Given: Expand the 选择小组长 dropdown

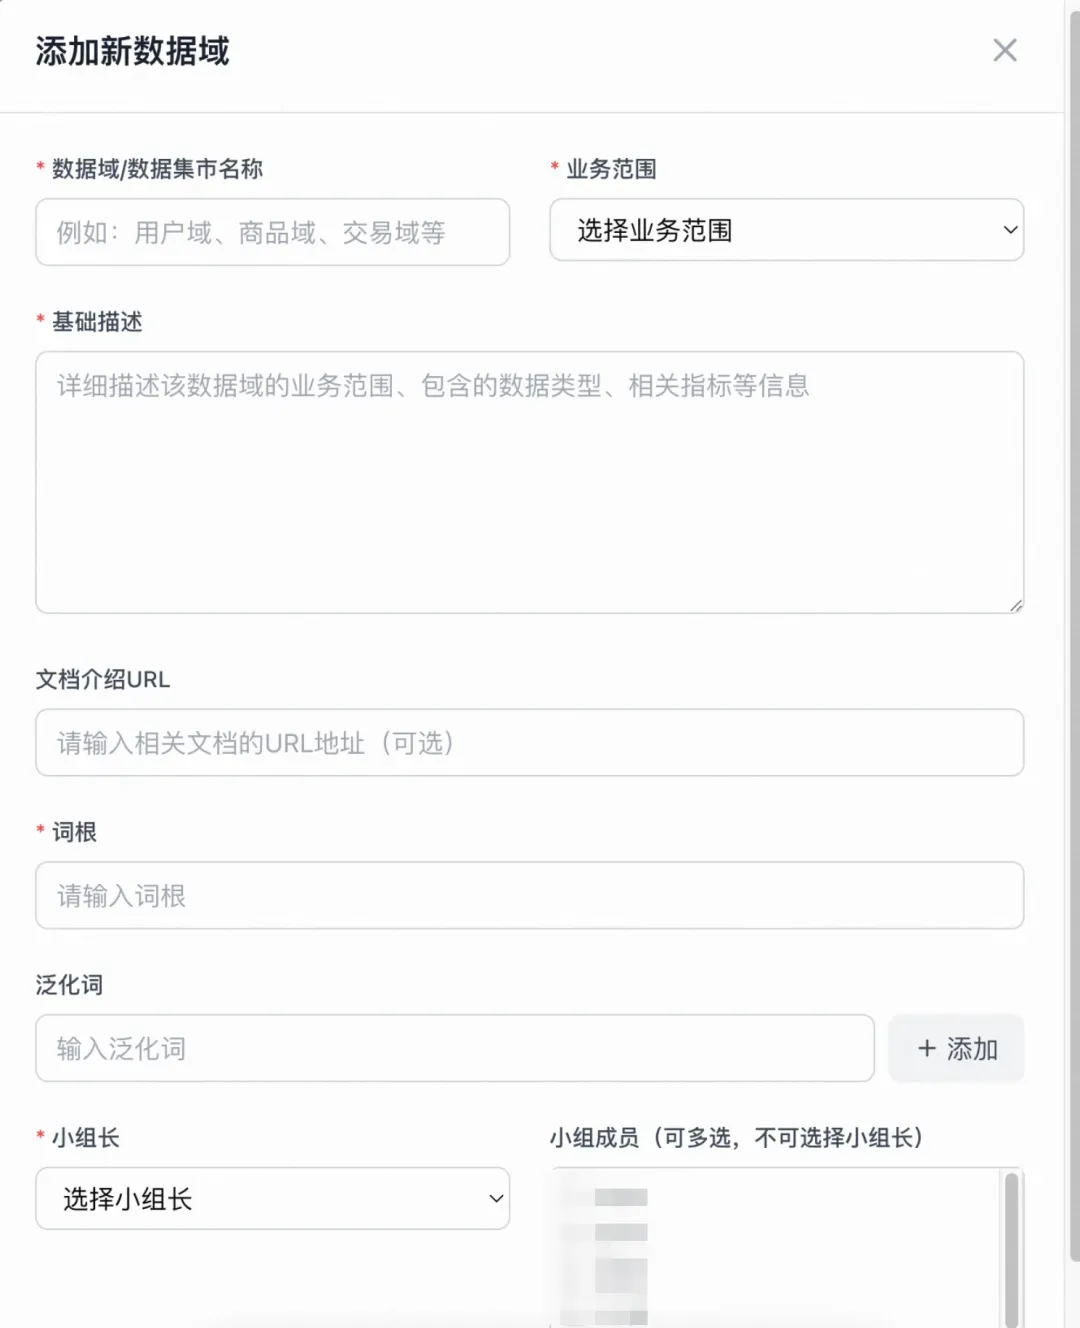Looking at the screenshot, I should tap(272, 1199).
